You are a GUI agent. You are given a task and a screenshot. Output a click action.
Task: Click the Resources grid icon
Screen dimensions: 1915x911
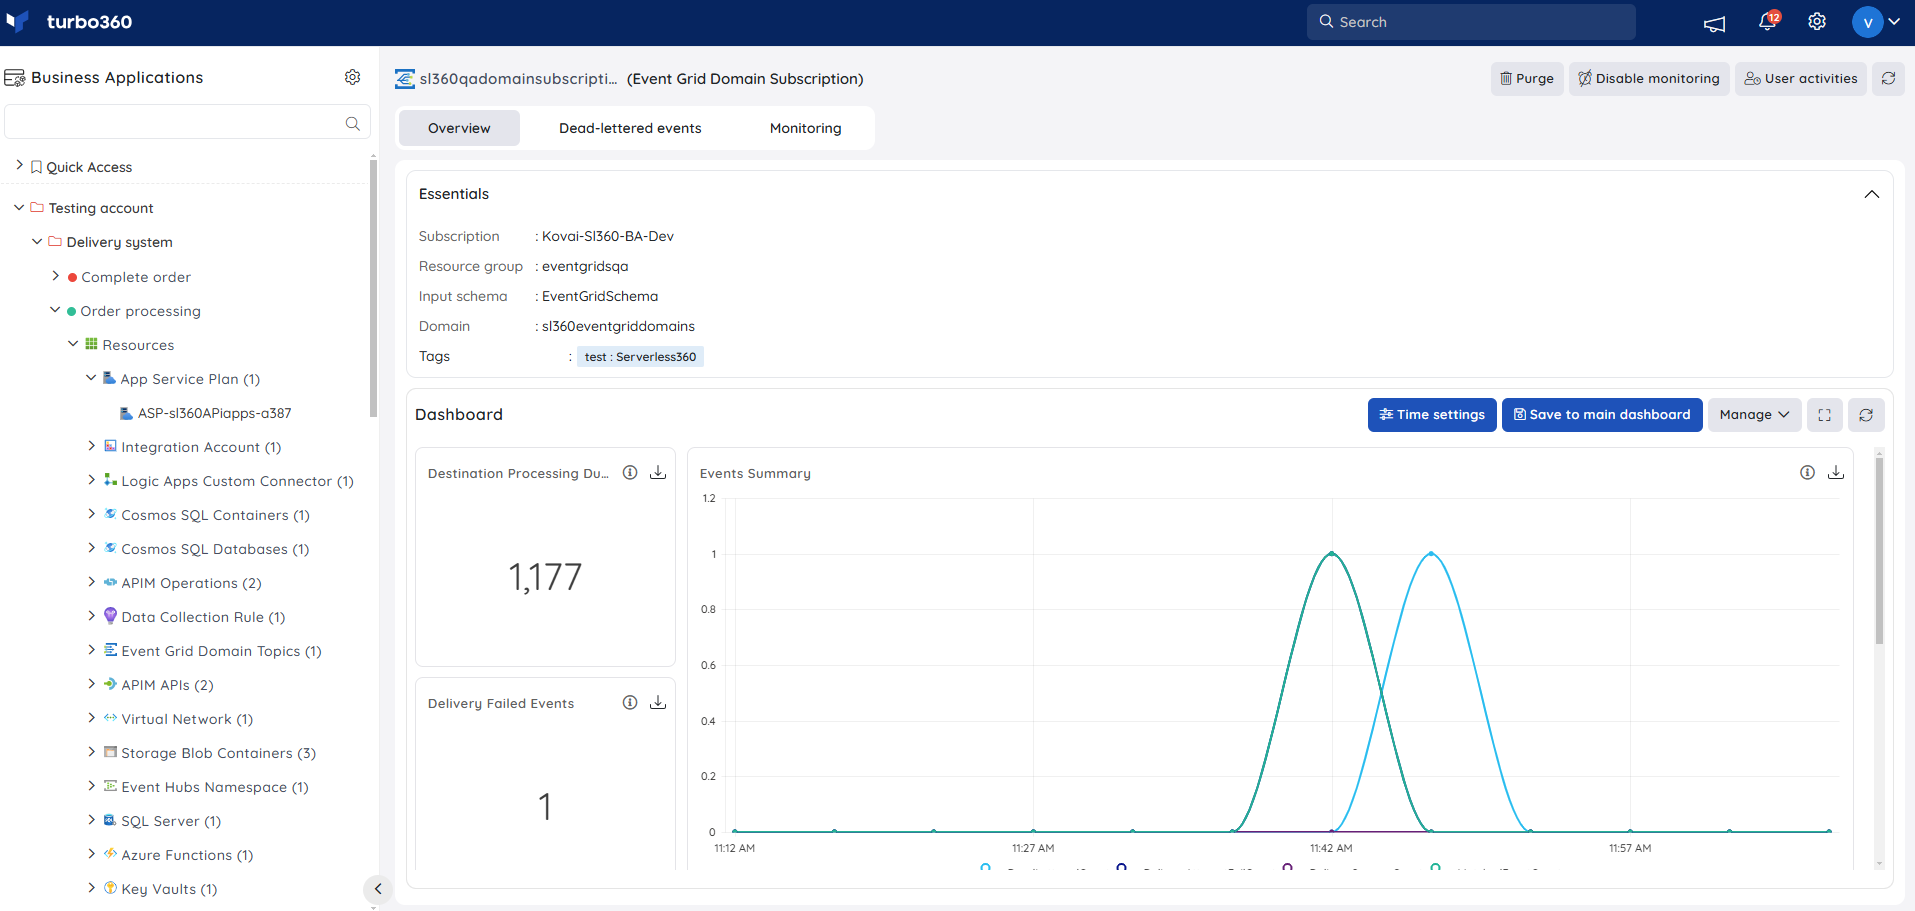pyautogui.click(x=91, y=344)
